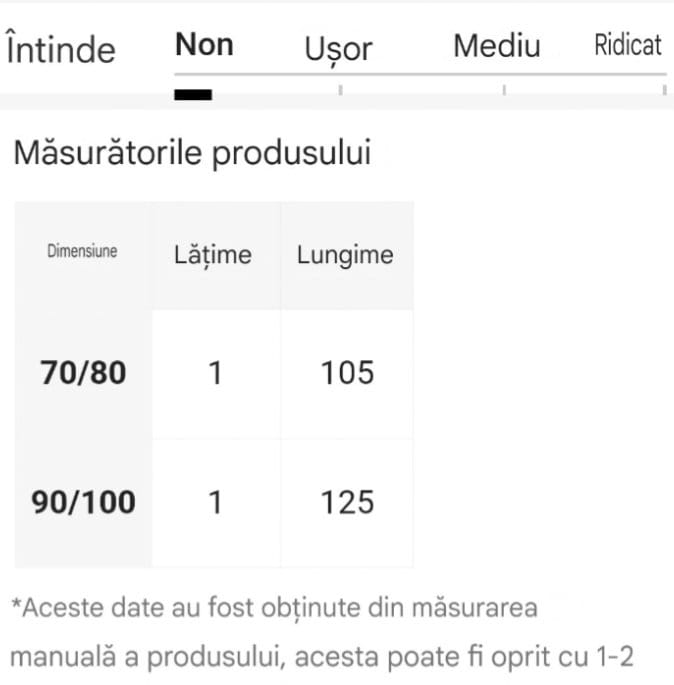Screen dimensions: 674x685
Task: Choose the 'Mediu' stretch option
Action: 497,46
